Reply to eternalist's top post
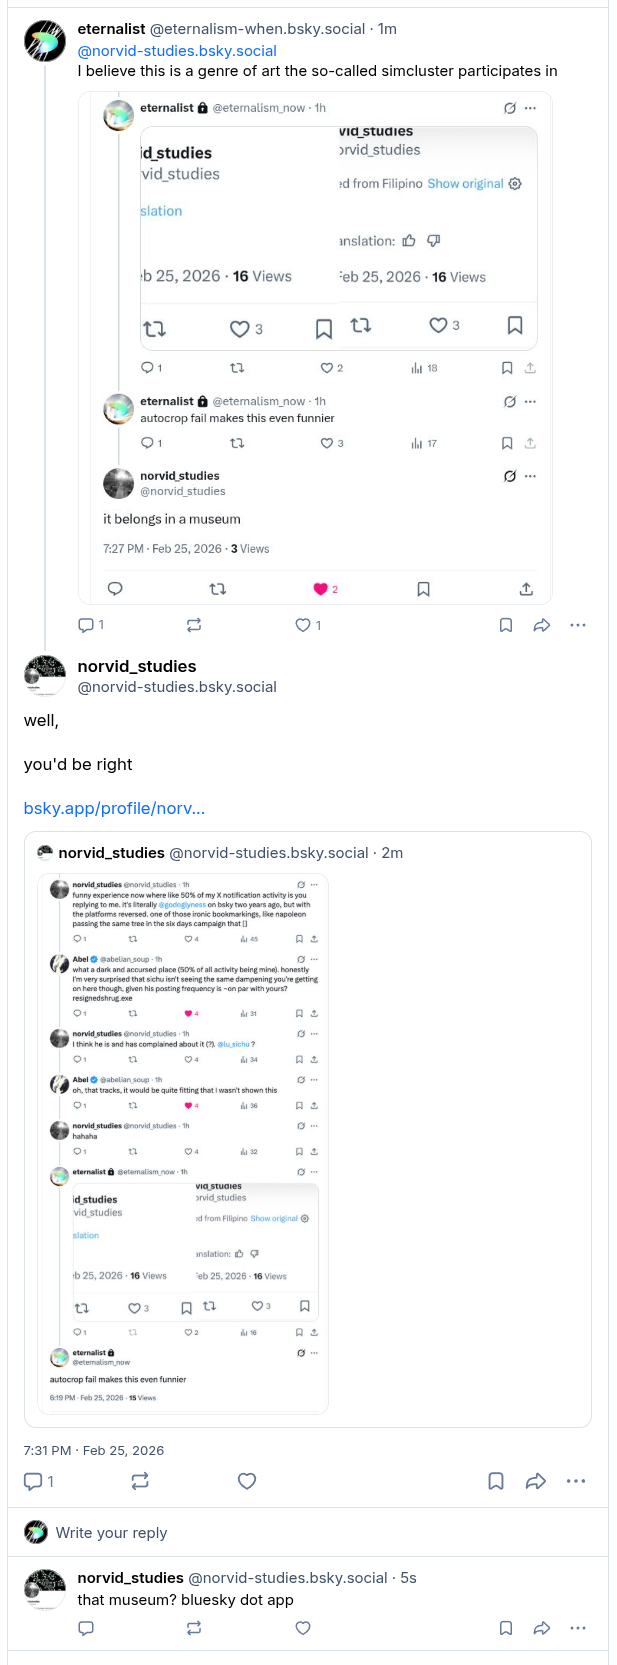The height and width of the screenshot is (1665, 617). 86,625
